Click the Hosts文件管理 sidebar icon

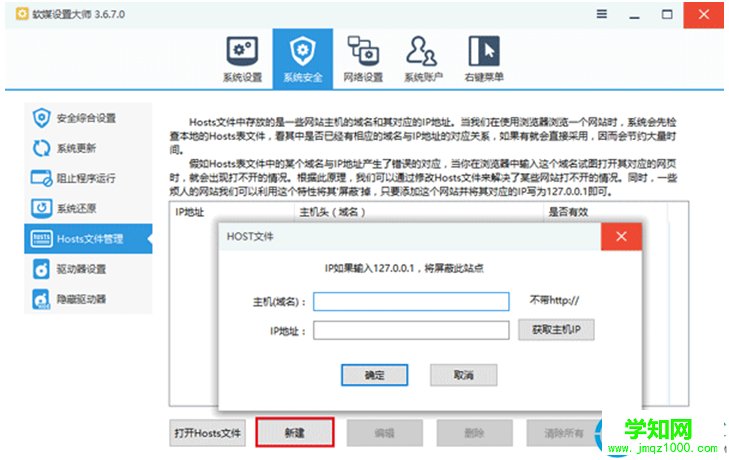(x=41, y=239)
